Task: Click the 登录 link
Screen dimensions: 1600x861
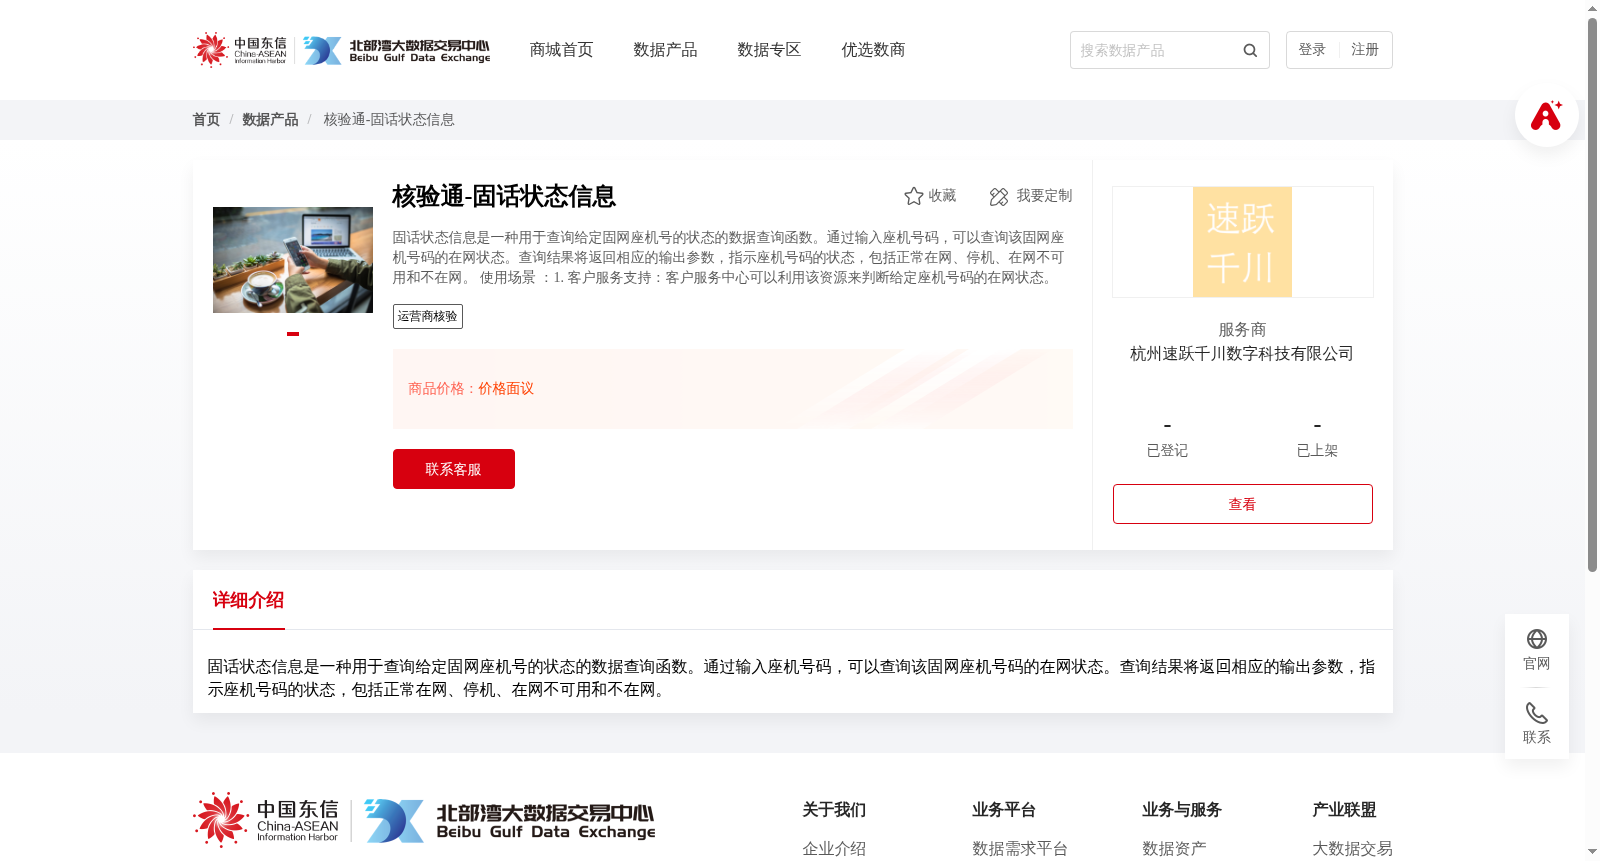Action: pos(1312,50)
